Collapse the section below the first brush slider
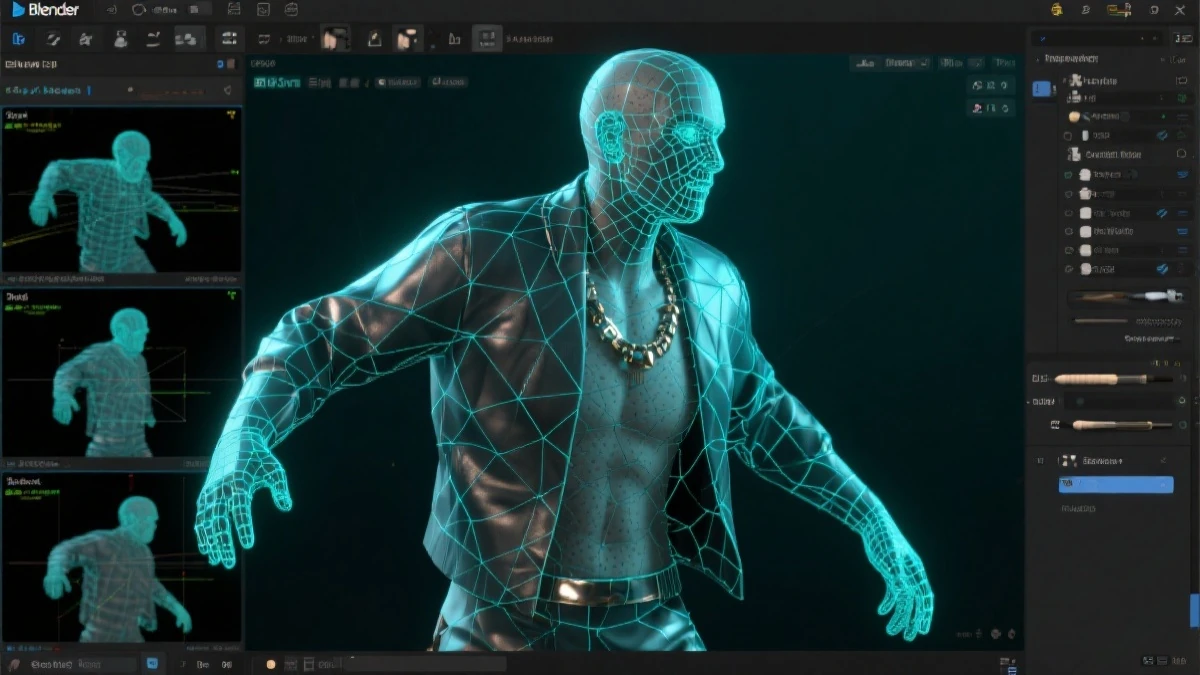 click(1030, 401)
